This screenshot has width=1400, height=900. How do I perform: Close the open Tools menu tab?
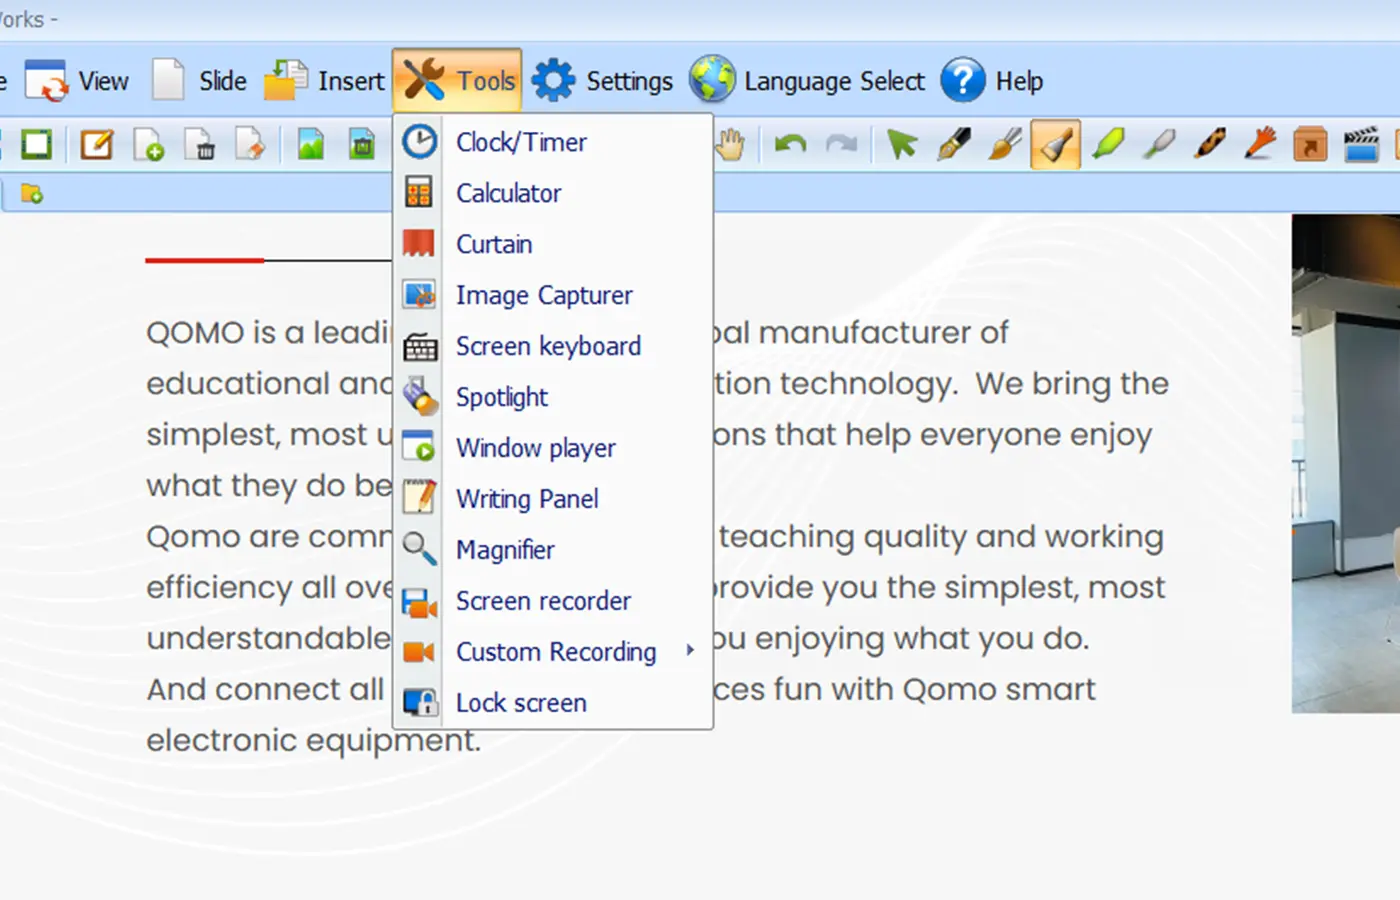click(457, 80)
